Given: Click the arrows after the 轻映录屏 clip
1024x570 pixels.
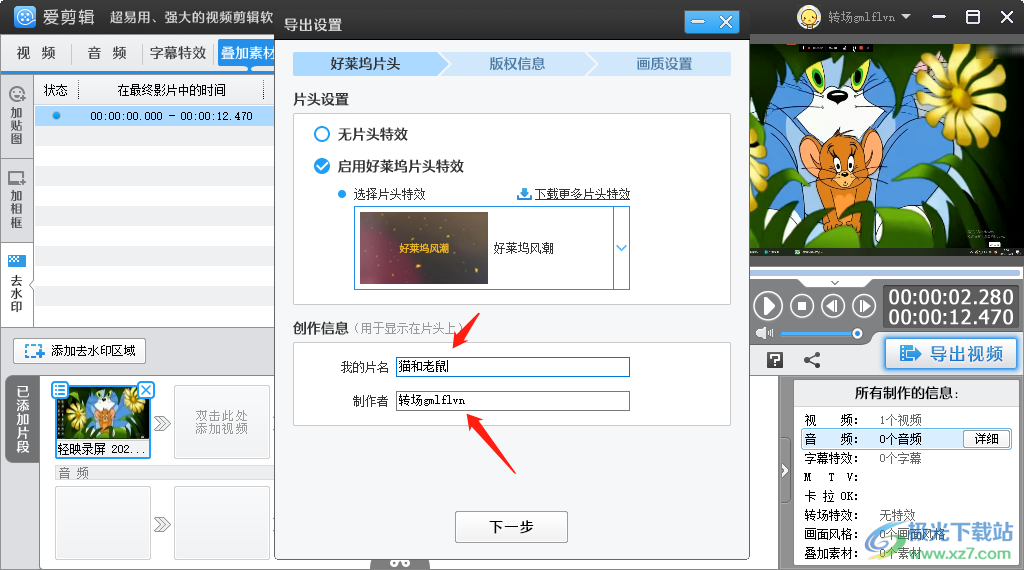Looking at the screenshot, I should tap(162, 423).
